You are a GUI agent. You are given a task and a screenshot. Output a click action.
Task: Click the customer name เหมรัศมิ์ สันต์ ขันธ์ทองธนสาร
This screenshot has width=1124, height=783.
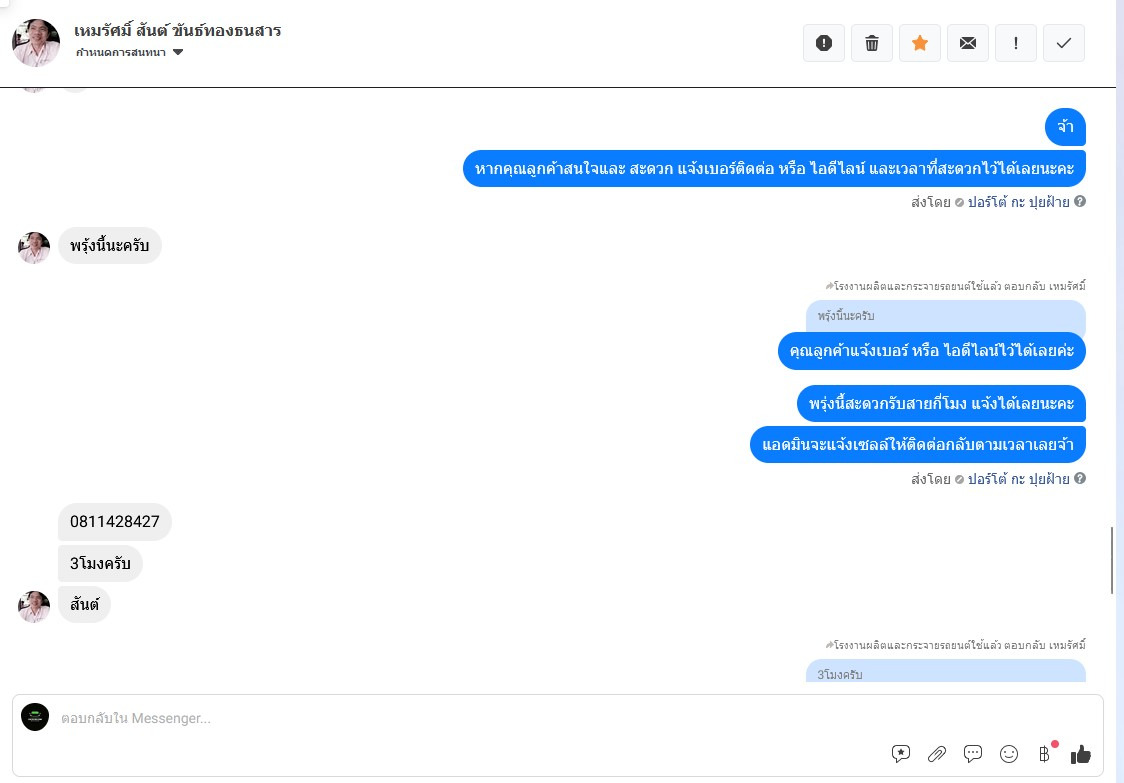coord(177,31)
